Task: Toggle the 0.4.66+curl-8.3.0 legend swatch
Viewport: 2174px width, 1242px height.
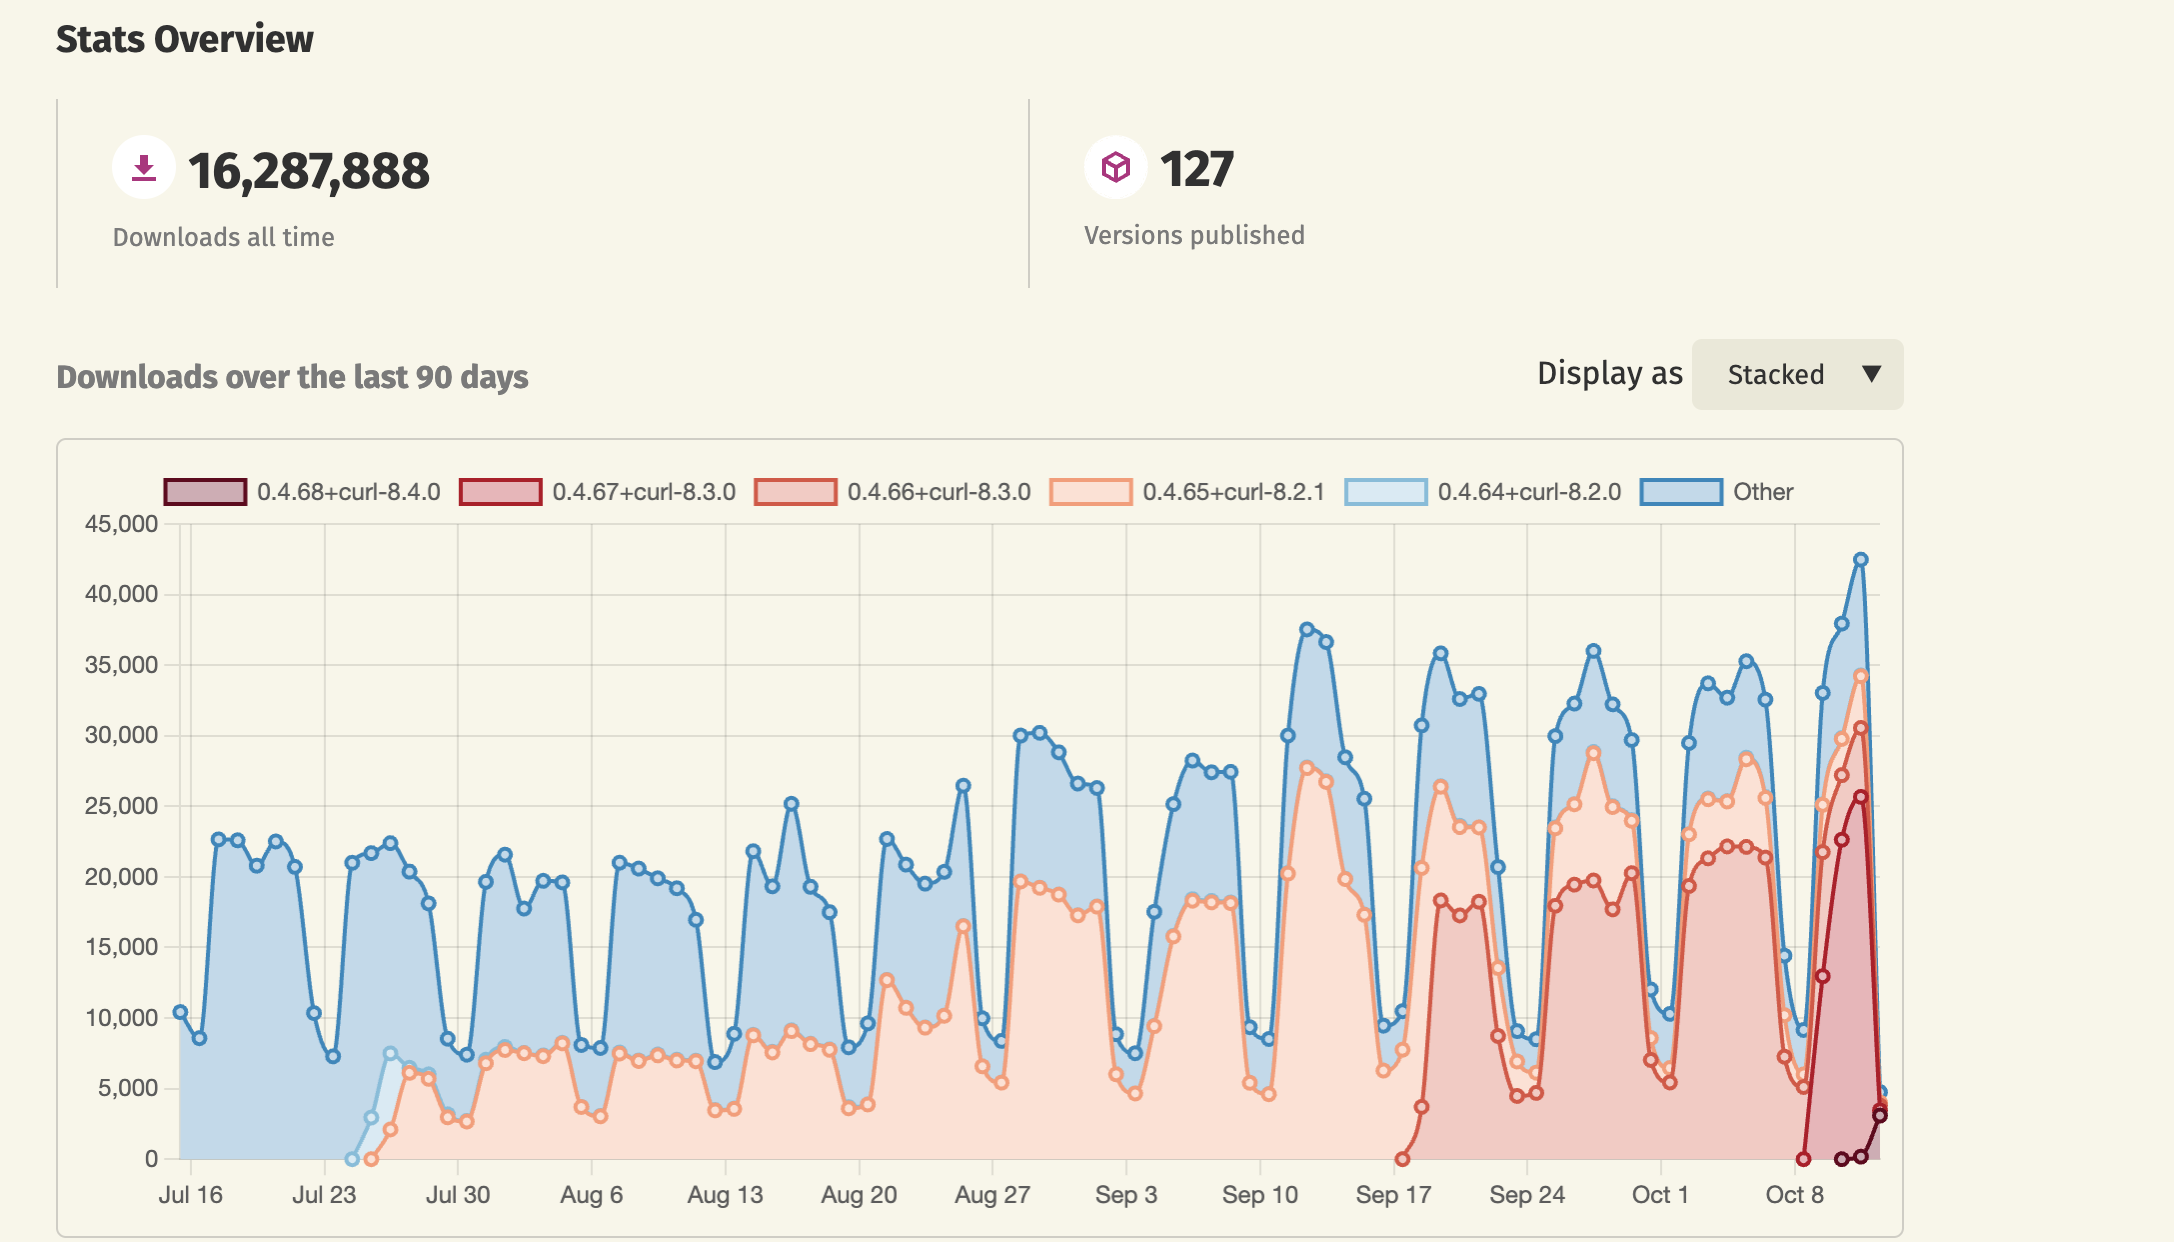Action: (x=796, y=492)
